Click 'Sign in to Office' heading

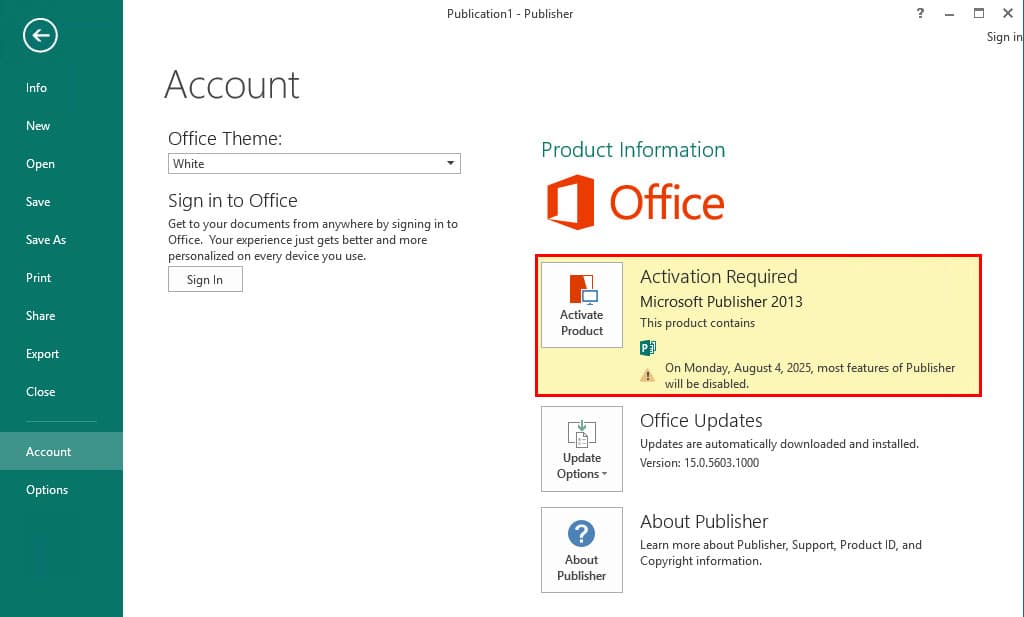pos(232,200)
